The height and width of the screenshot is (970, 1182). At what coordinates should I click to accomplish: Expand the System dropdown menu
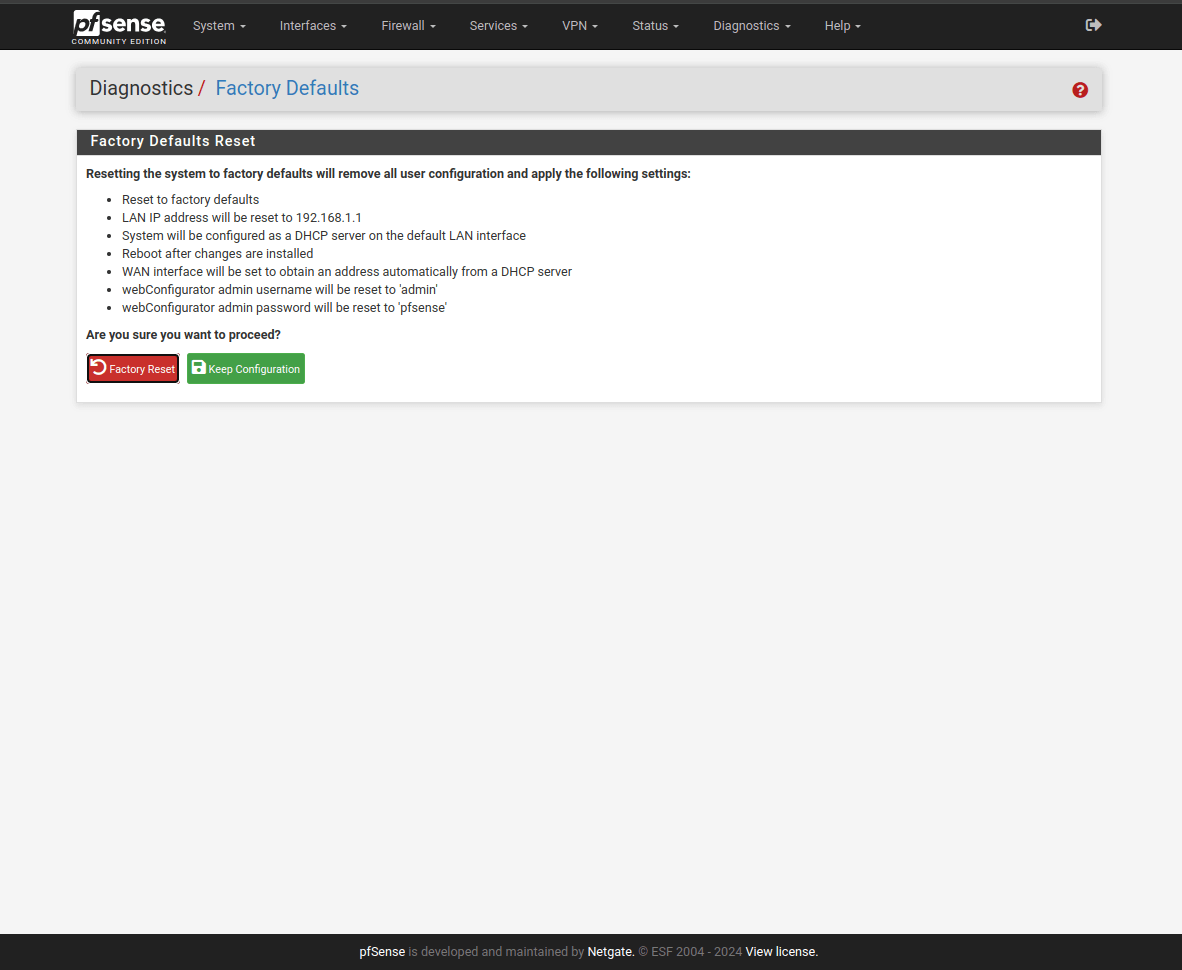click(x=219, y=26)
